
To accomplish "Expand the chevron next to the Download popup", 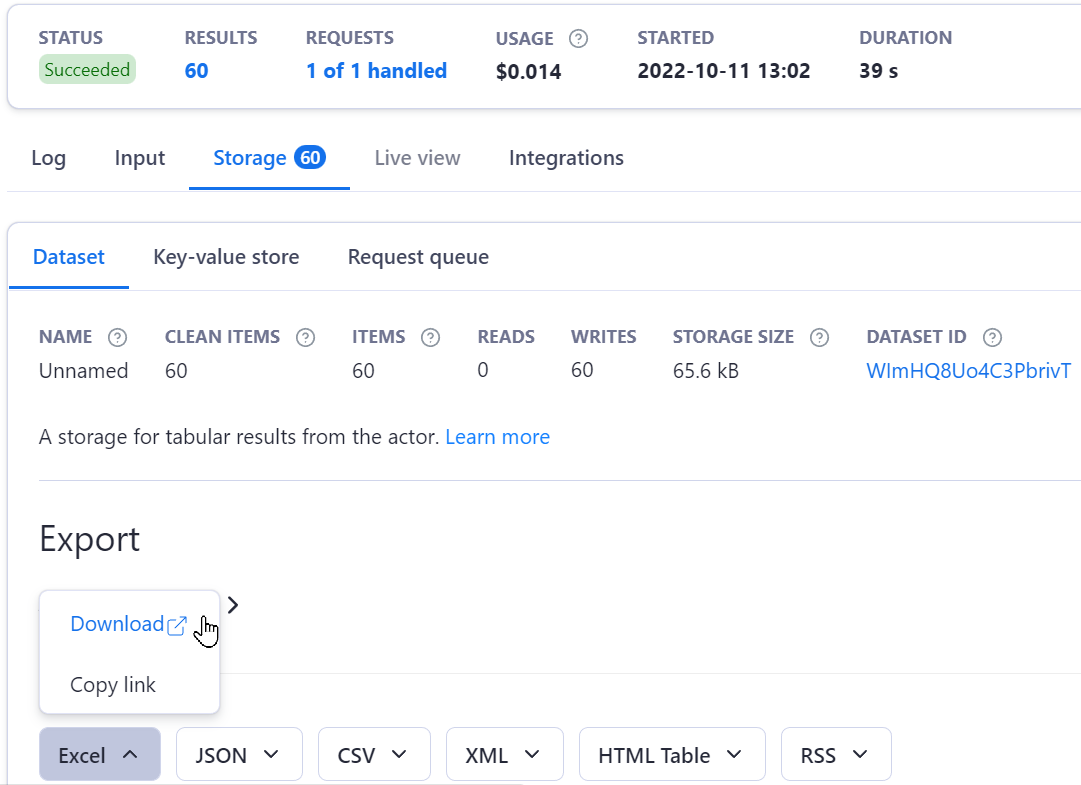I will (x=232, y=604).
